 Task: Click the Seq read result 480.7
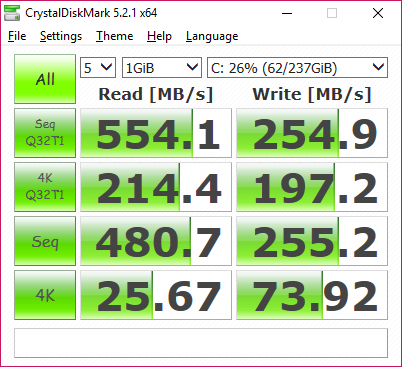coord(156,241)
